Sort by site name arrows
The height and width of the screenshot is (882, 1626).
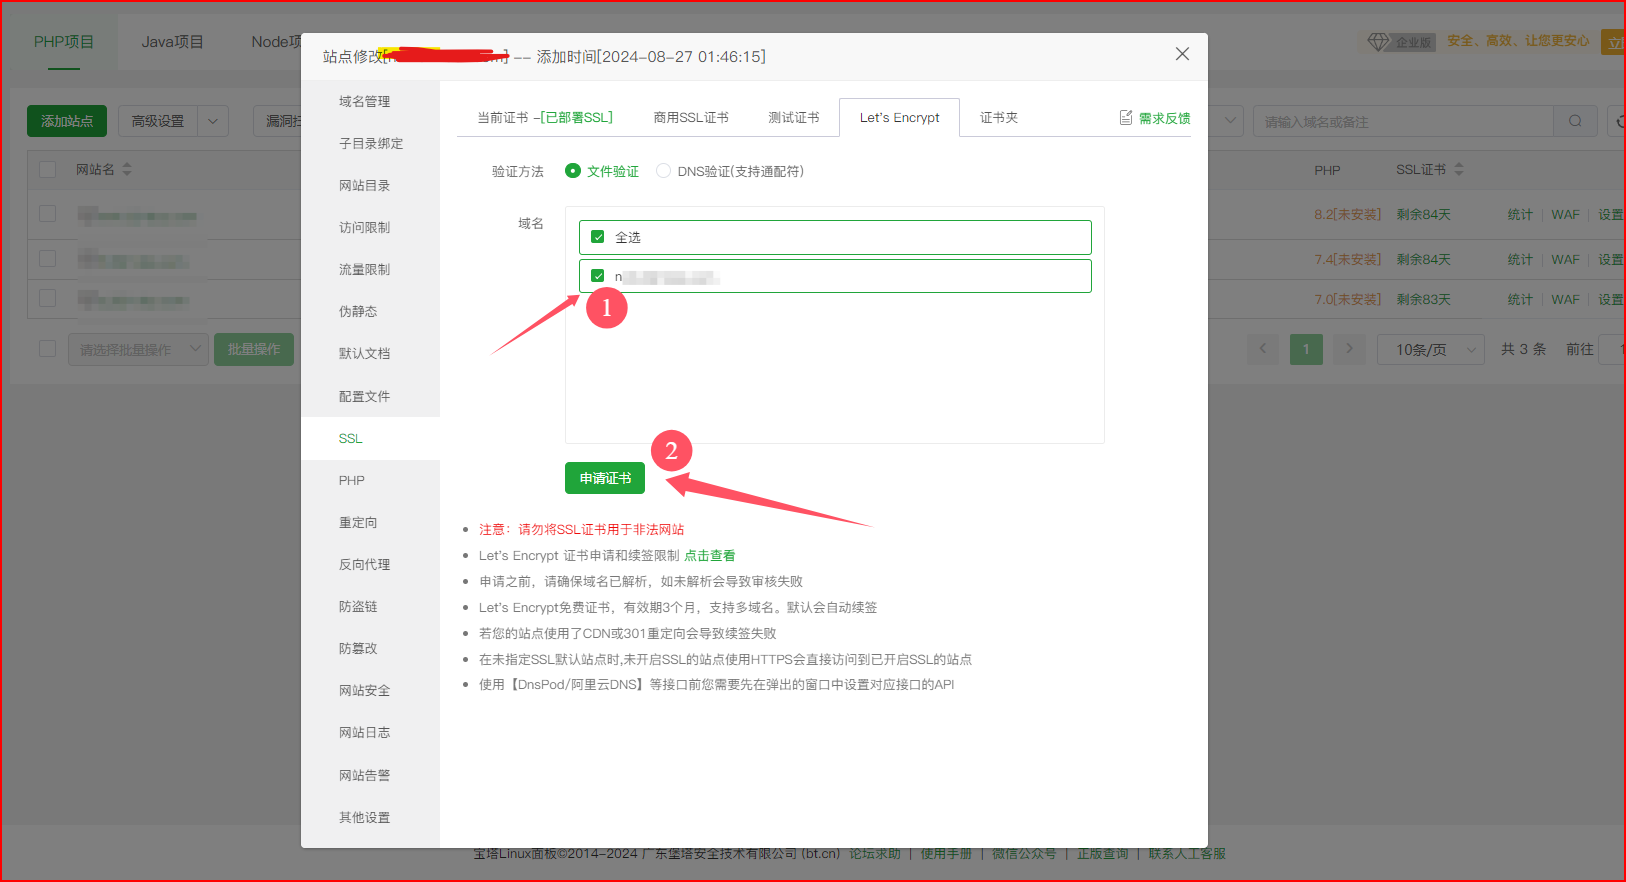click(127, 170)
